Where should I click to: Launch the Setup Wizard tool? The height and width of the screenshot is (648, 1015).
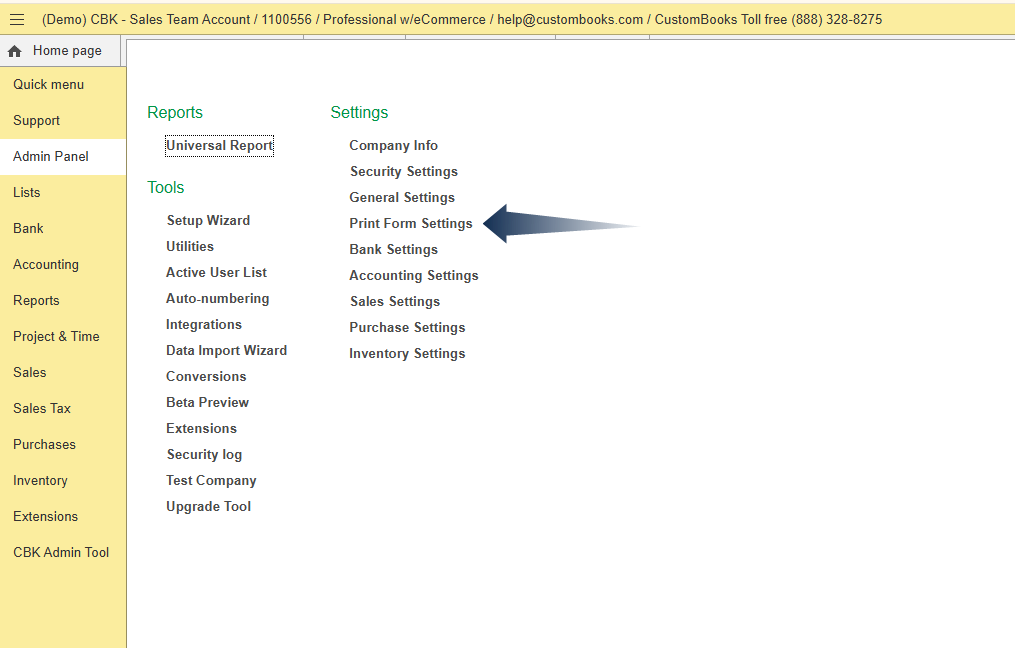[x=208, y=221]
